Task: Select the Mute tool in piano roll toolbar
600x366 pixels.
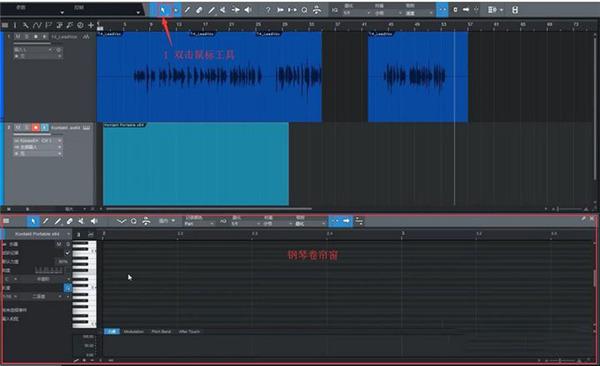Action: point(82,221)
